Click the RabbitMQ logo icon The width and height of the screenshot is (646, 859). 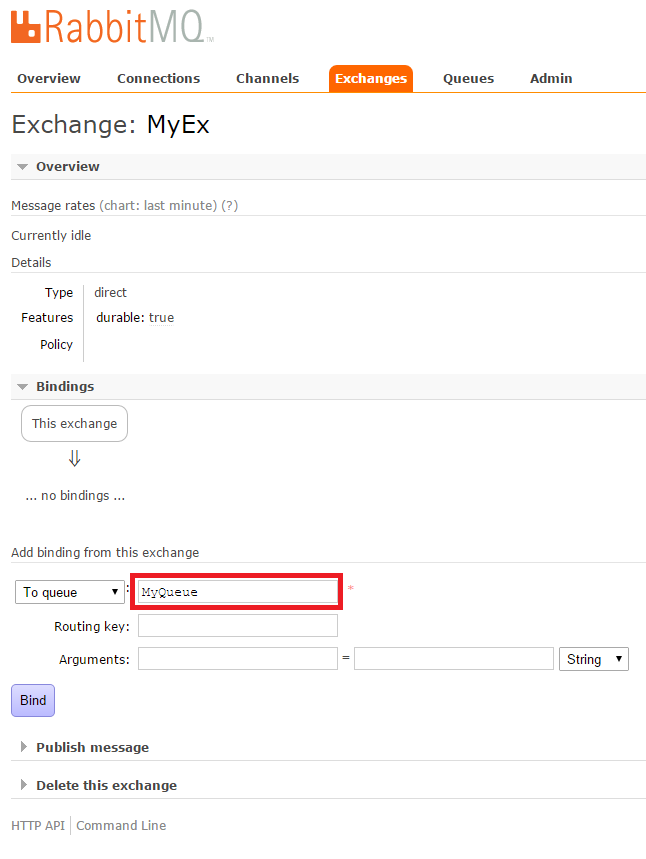[x=27, y=27]
